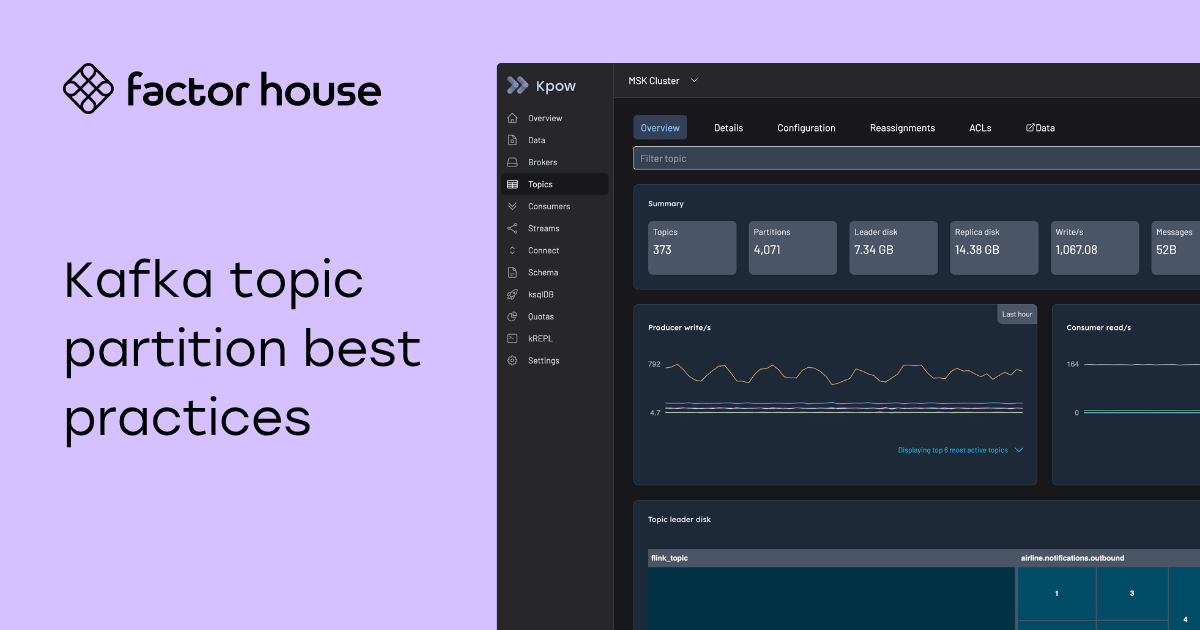
Task: Click the Consumers icon in sidebar
Action: (512, 206)
